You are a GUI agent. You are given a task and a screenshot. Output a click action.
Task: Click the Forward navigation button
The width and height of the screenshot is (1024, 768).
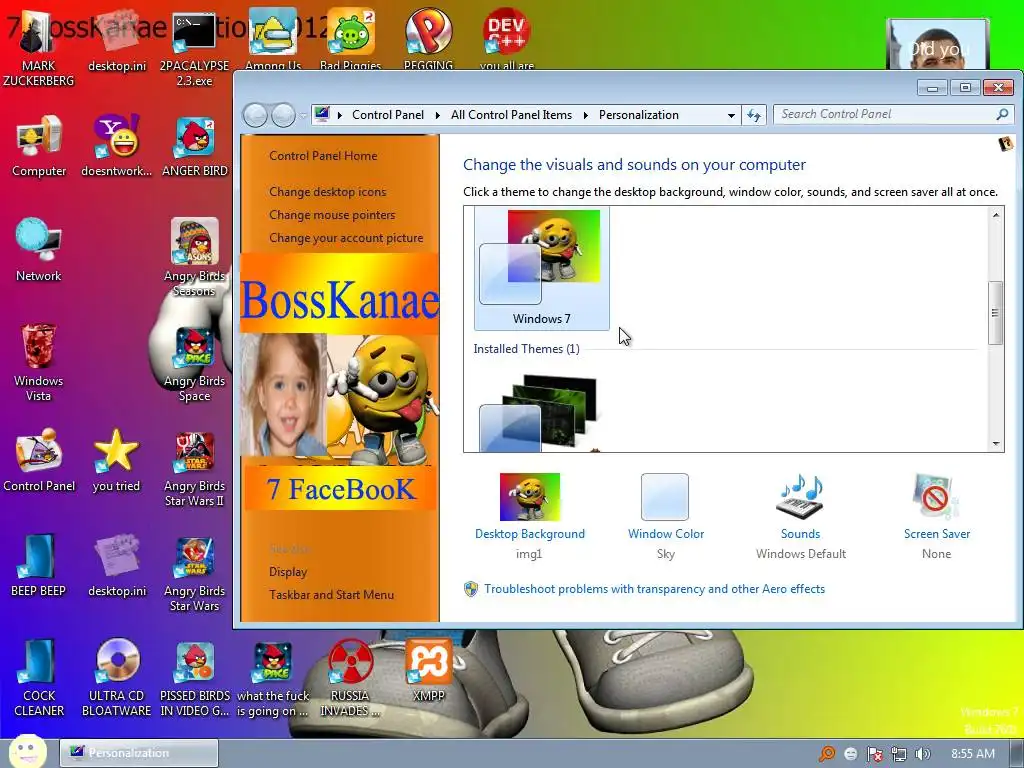pos(283,116)
